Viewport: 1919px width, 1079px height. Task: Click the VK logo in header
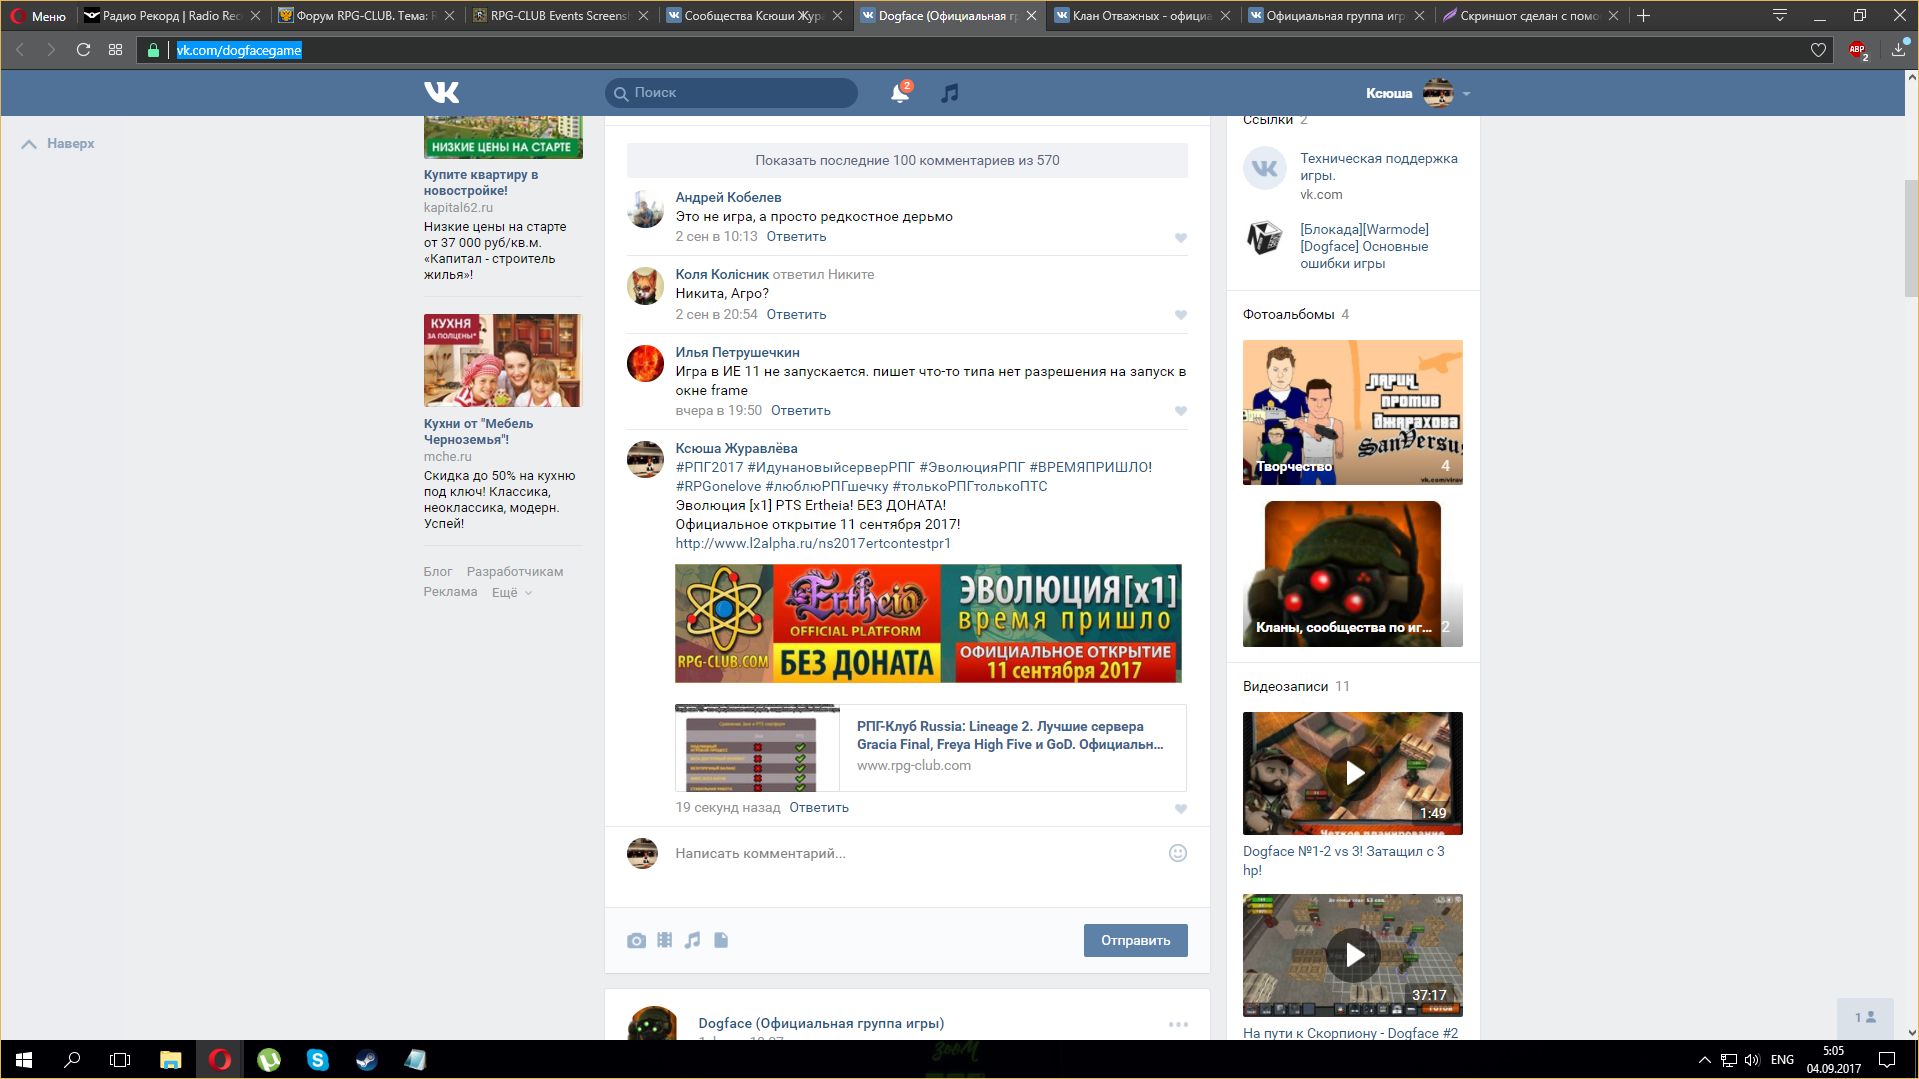point(441,93)
